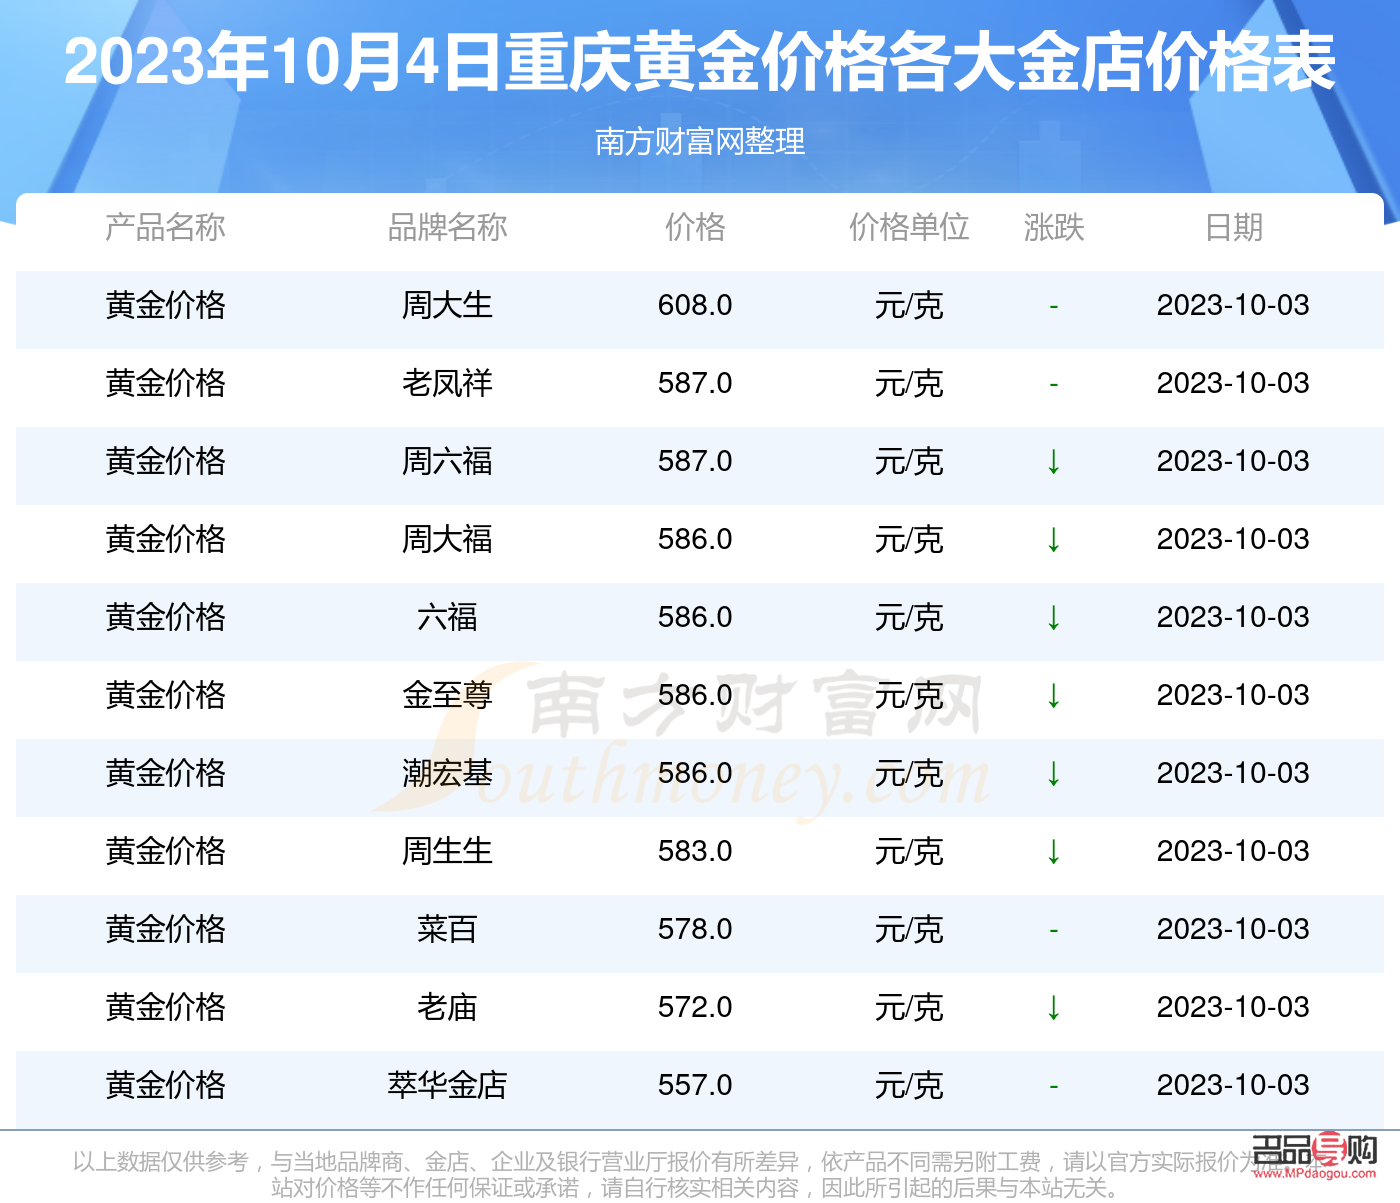Select the 608.0 price value for 周大生
Viewport: 1400px width, 1203px height.
pos(695,305)
